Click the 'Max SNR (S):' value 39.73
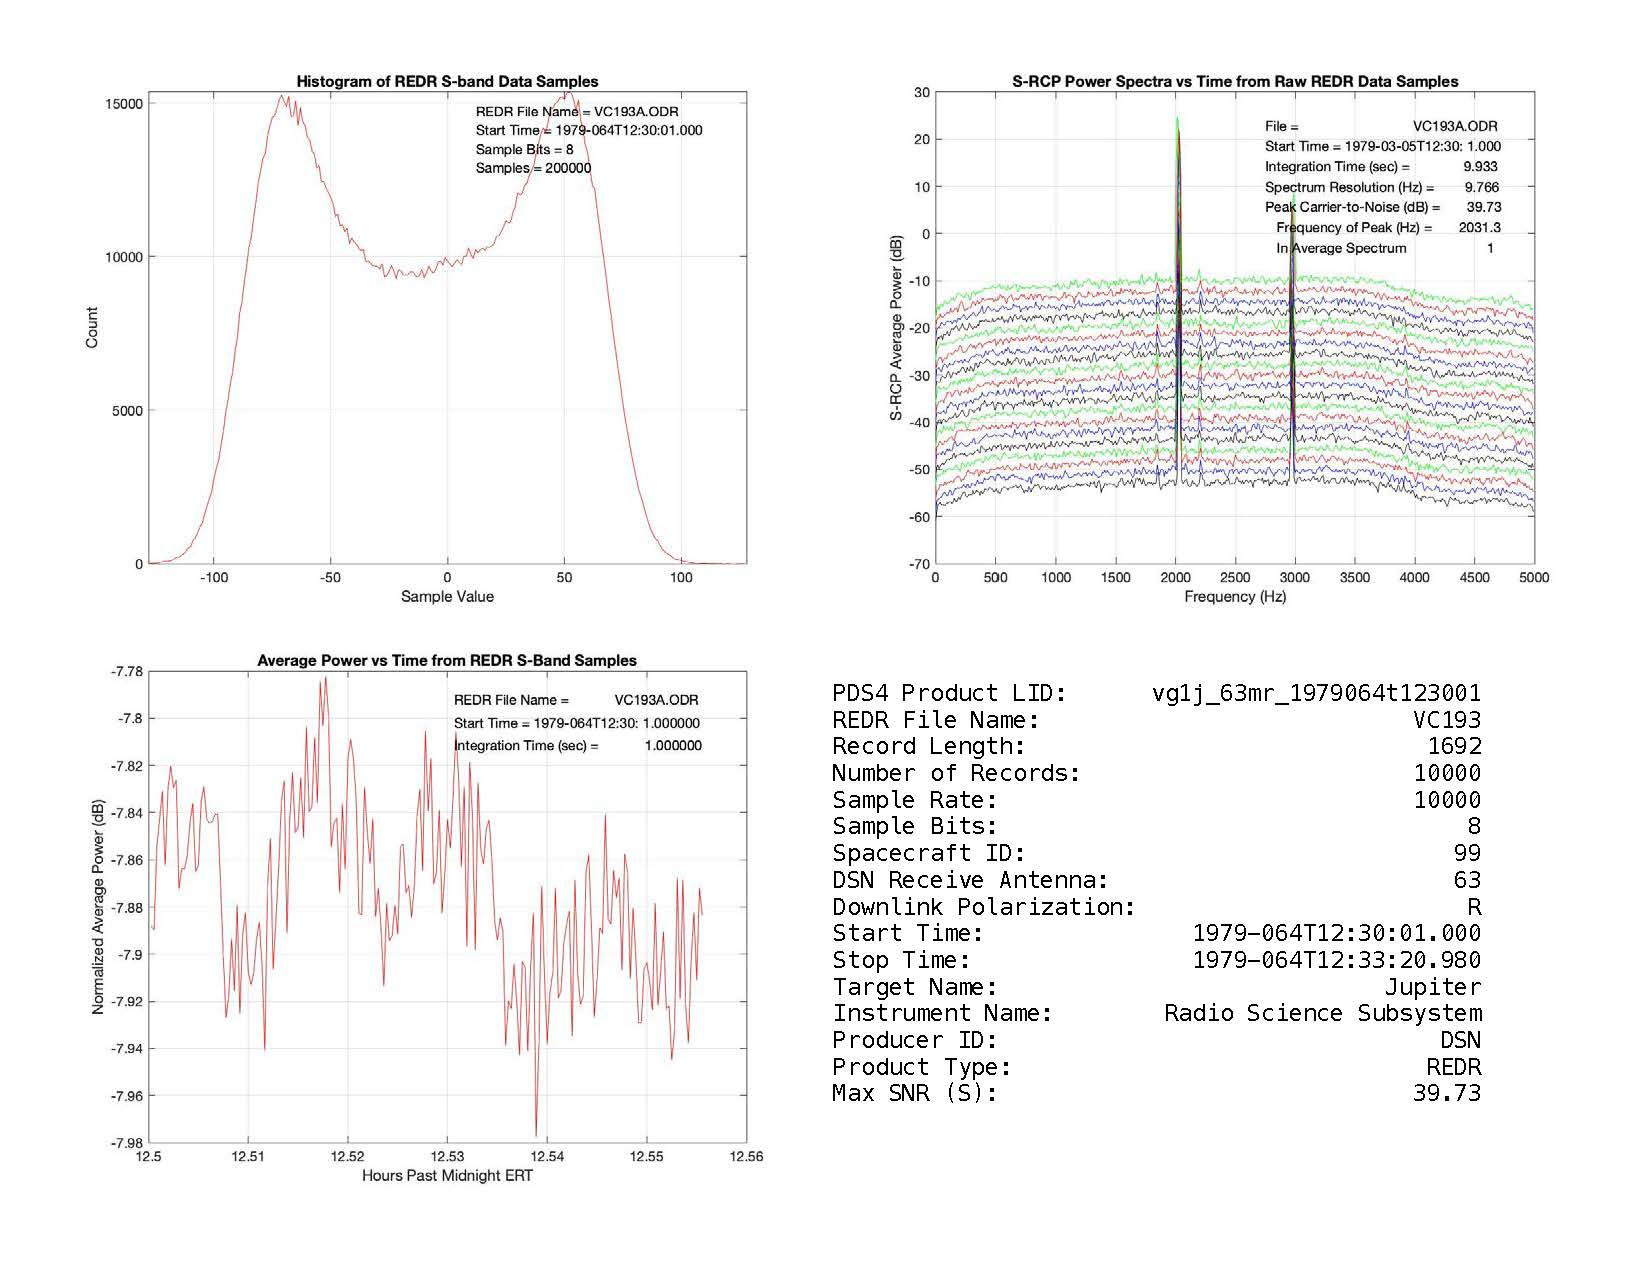This screenshot has height=1275, width=1650. click(1446, 1093)
